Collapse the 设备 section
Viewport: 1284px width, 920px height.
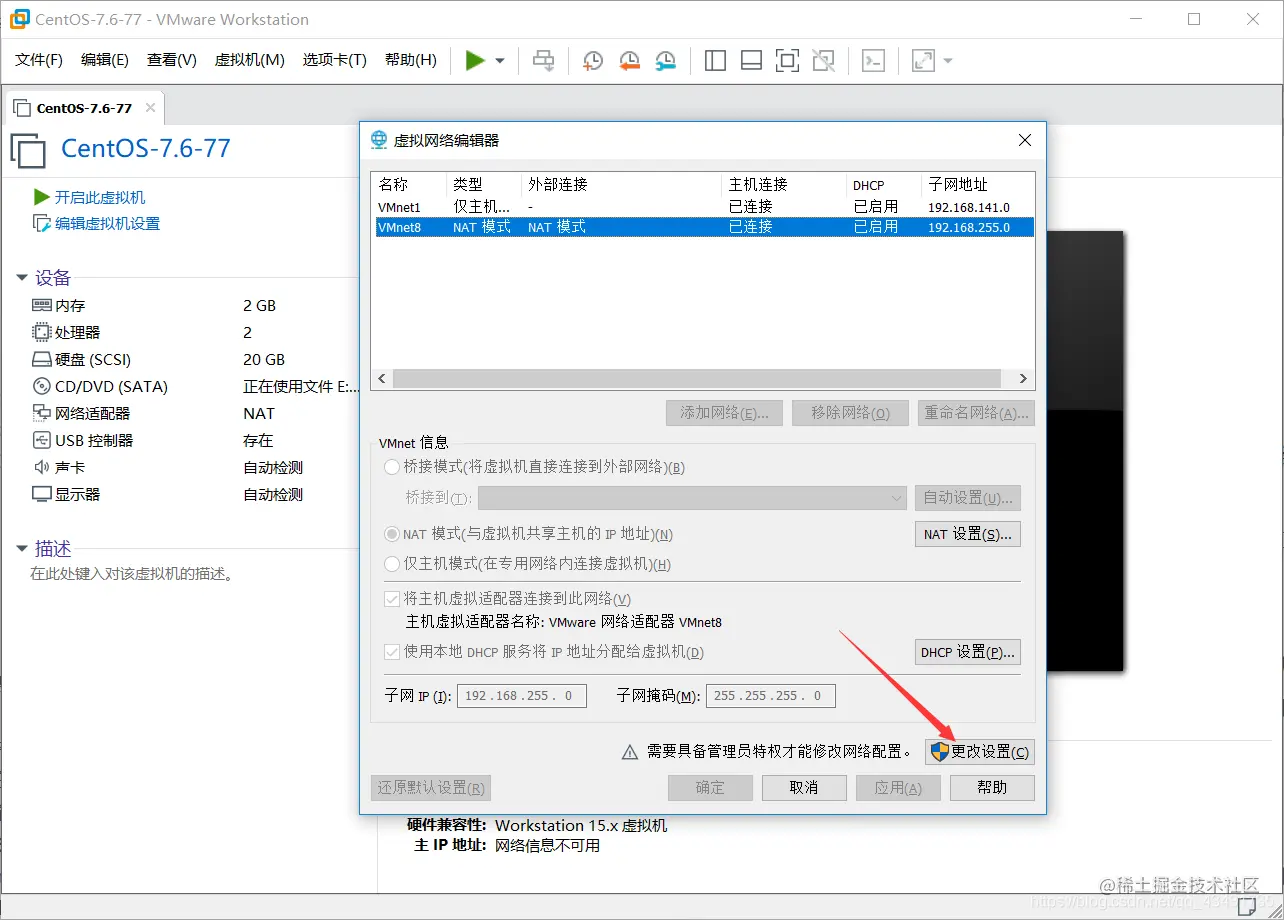pyautogui.click(x=22, y=278)
